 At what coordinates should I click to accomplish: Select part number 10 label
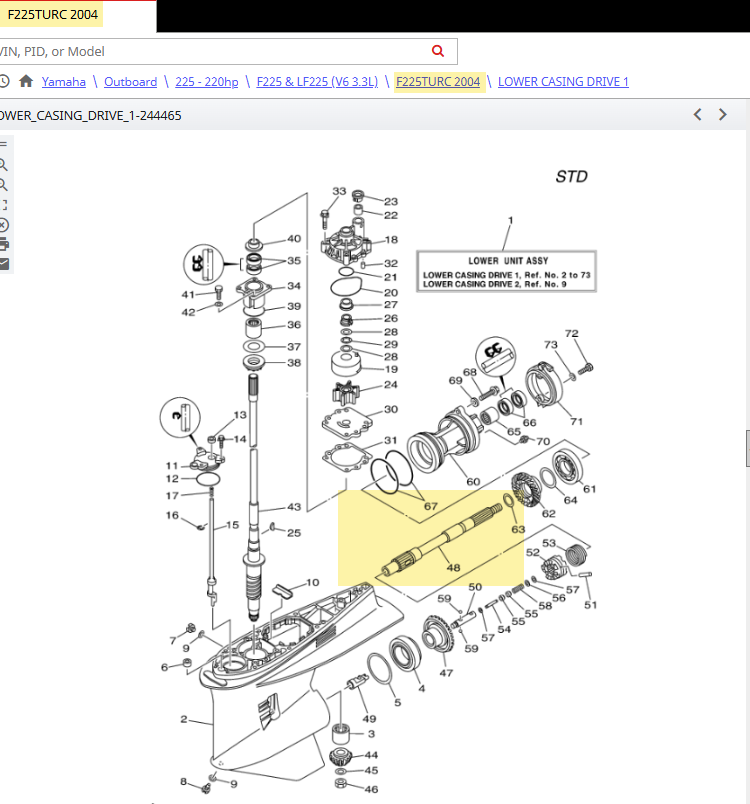click(313, 582)
